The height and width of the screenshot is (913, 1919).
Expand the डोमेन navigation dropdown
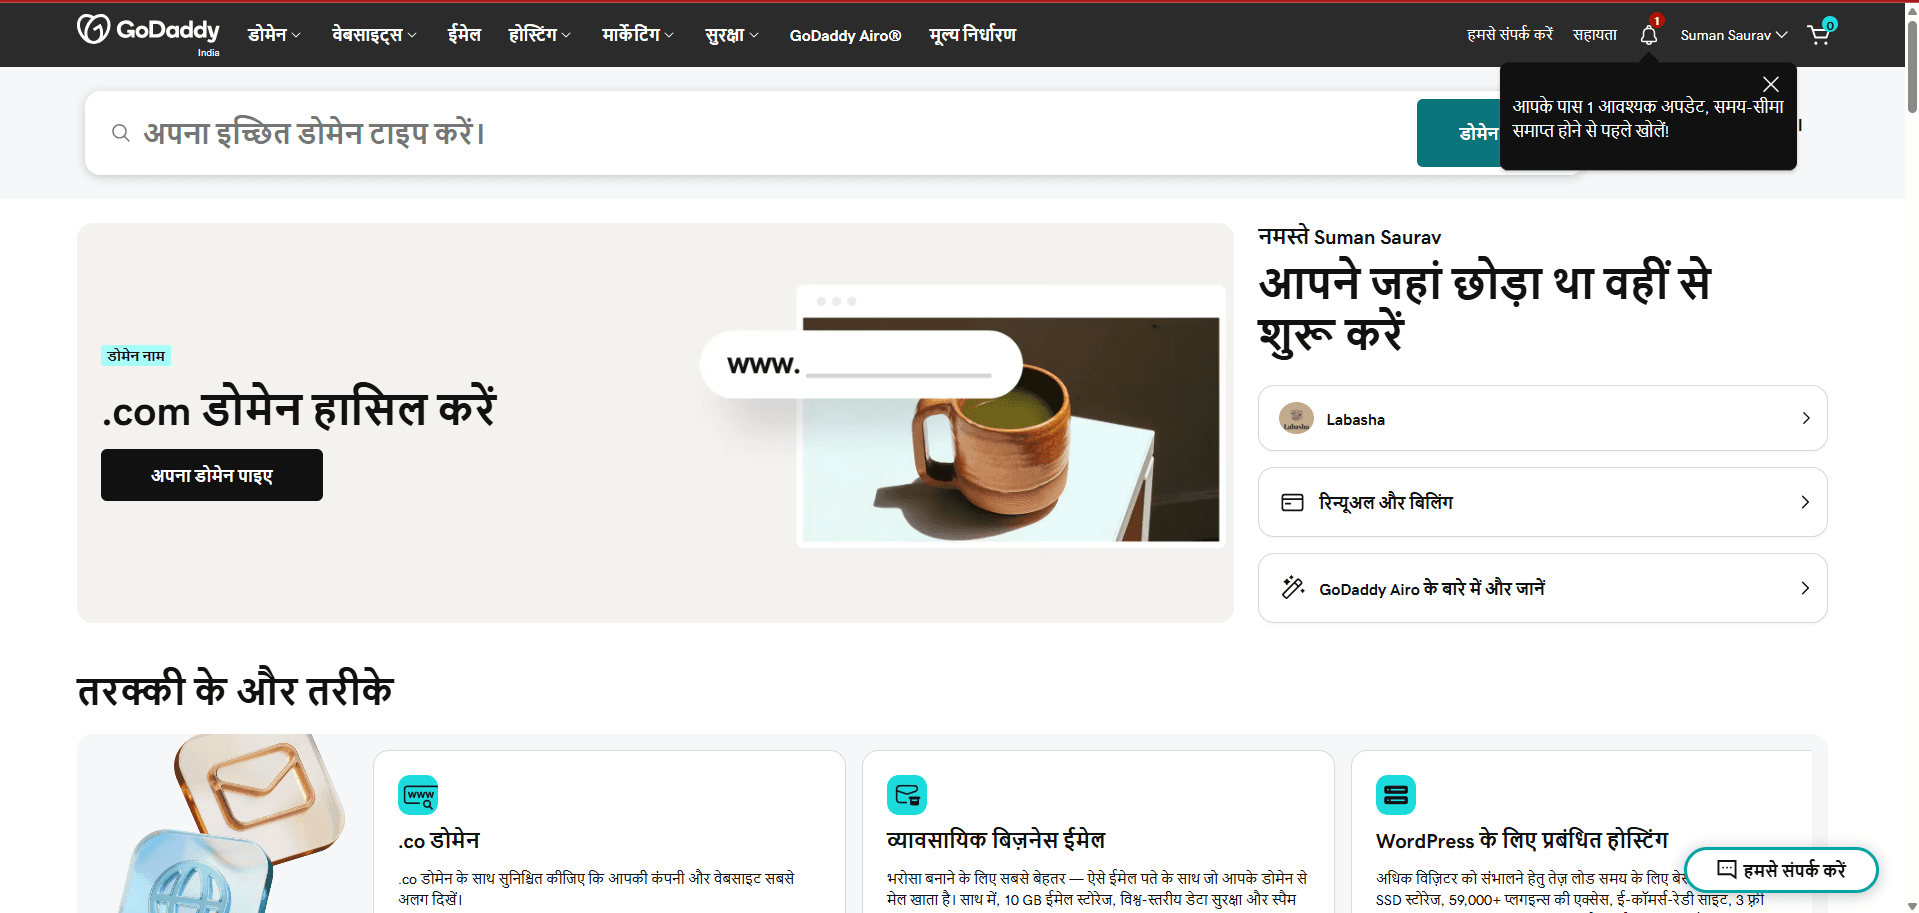[274, 35]
